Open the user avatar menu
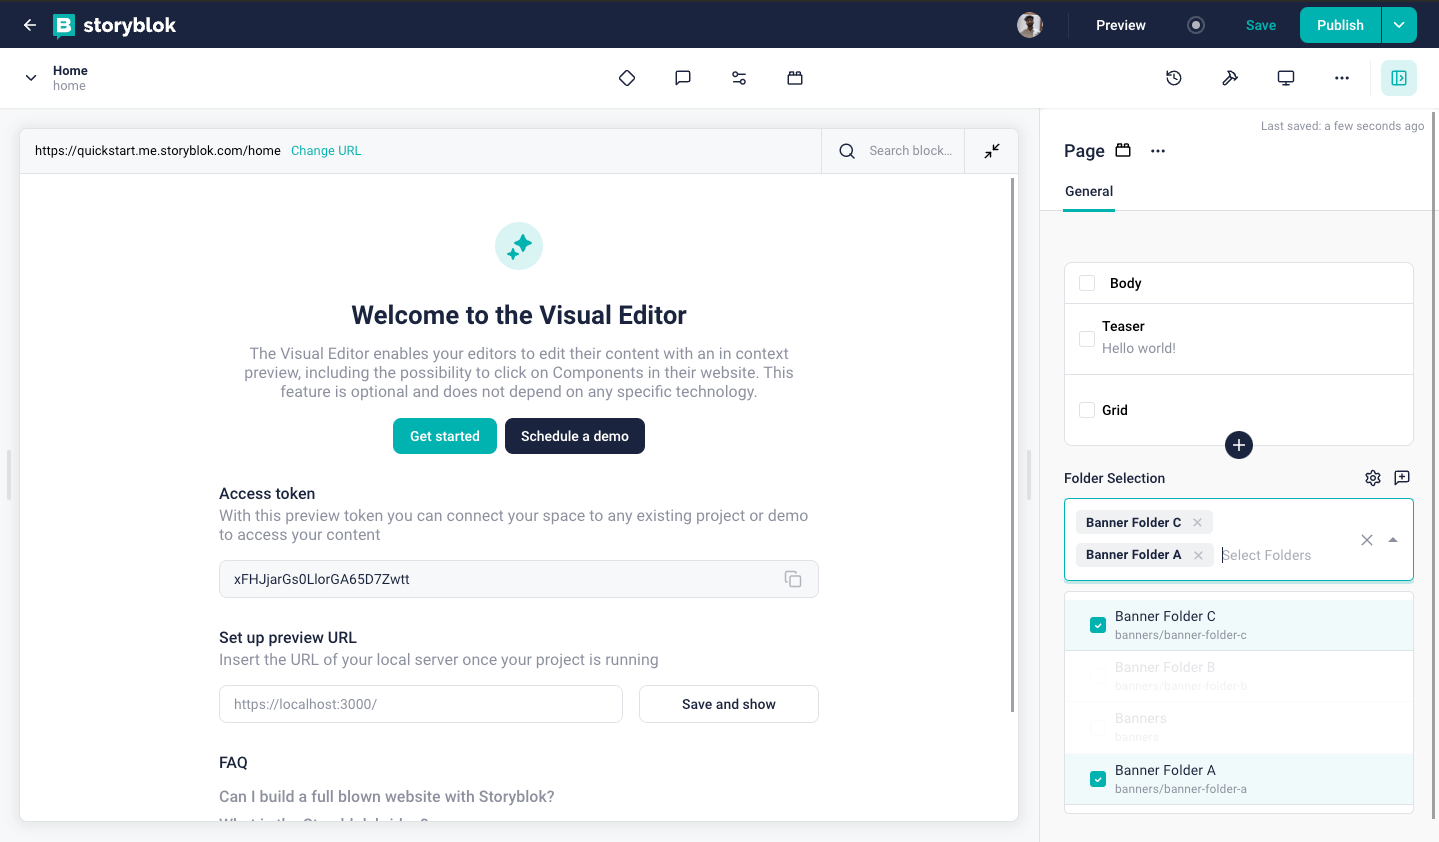 [x=1030, y=25]
